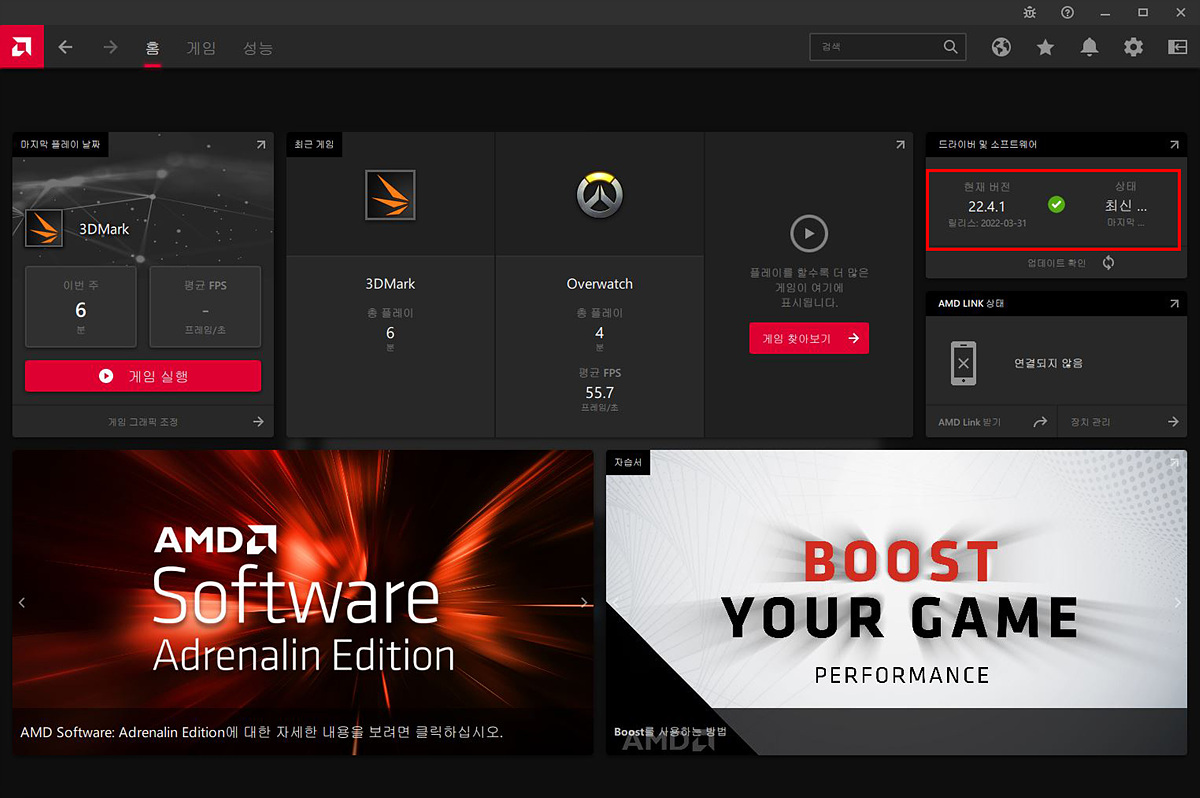Click the 평균 FPS tile in last played
This screenshot has width=1200, height=798.
(205, 306)
